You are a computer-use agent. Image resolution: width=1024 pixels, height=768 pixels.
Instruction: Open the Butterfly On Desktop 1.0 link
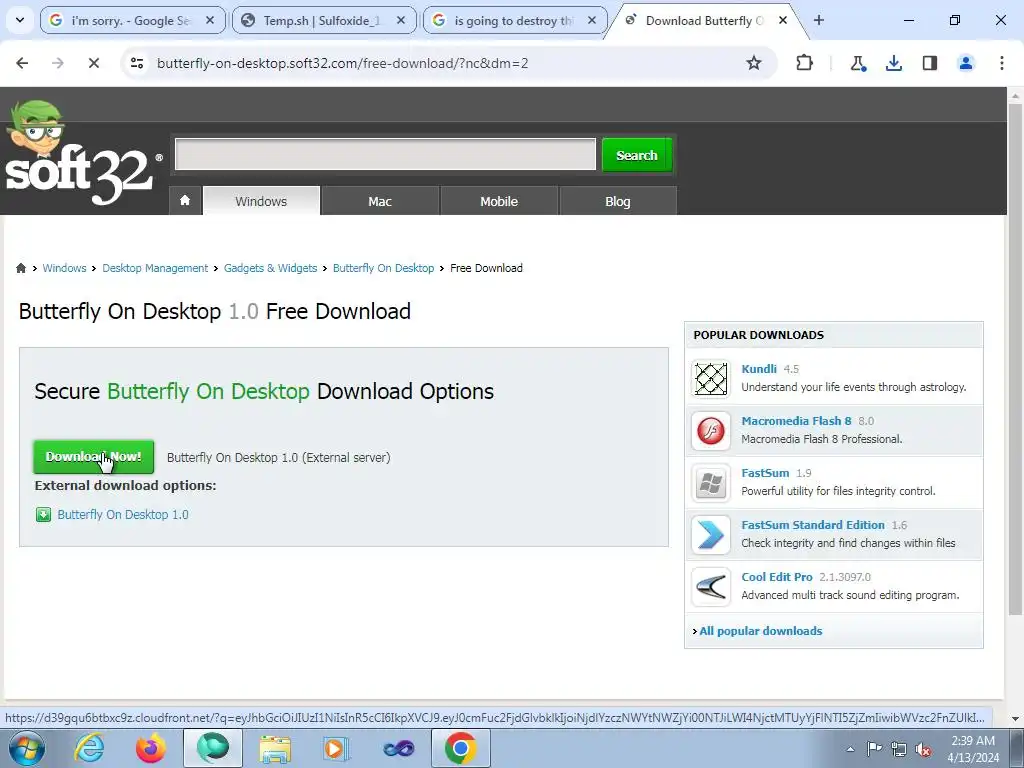click(x=123, y=515)
